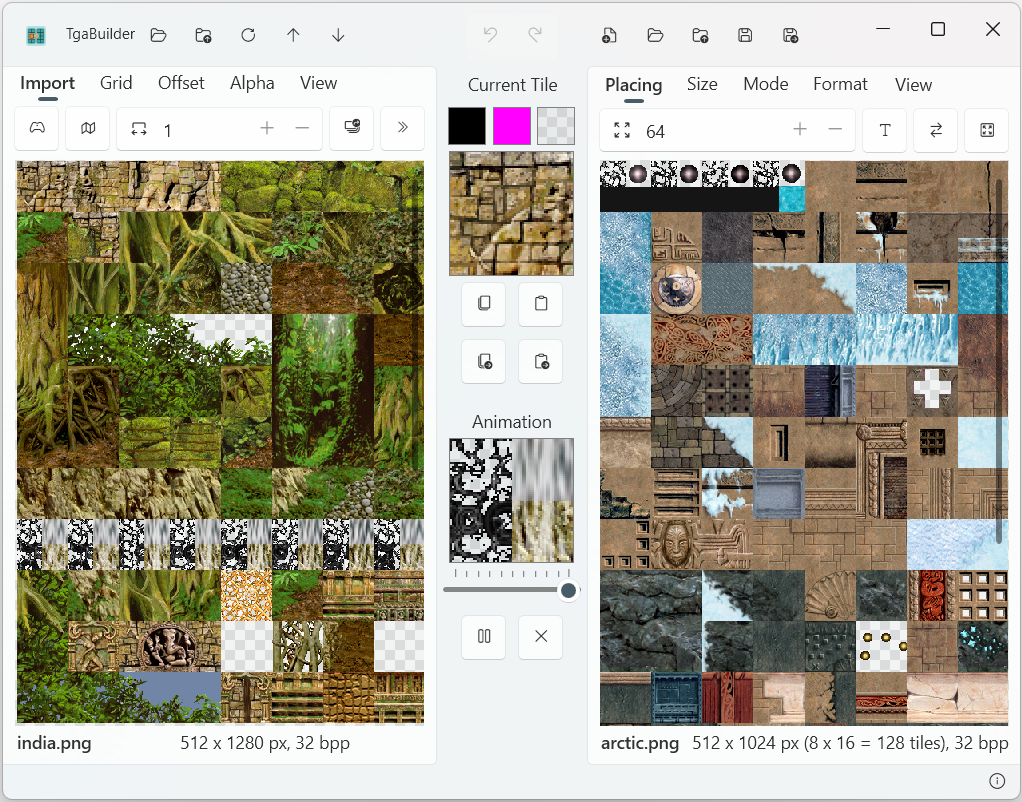Pause the tile animation
1022x802 pixels.
tap(484, 636)
